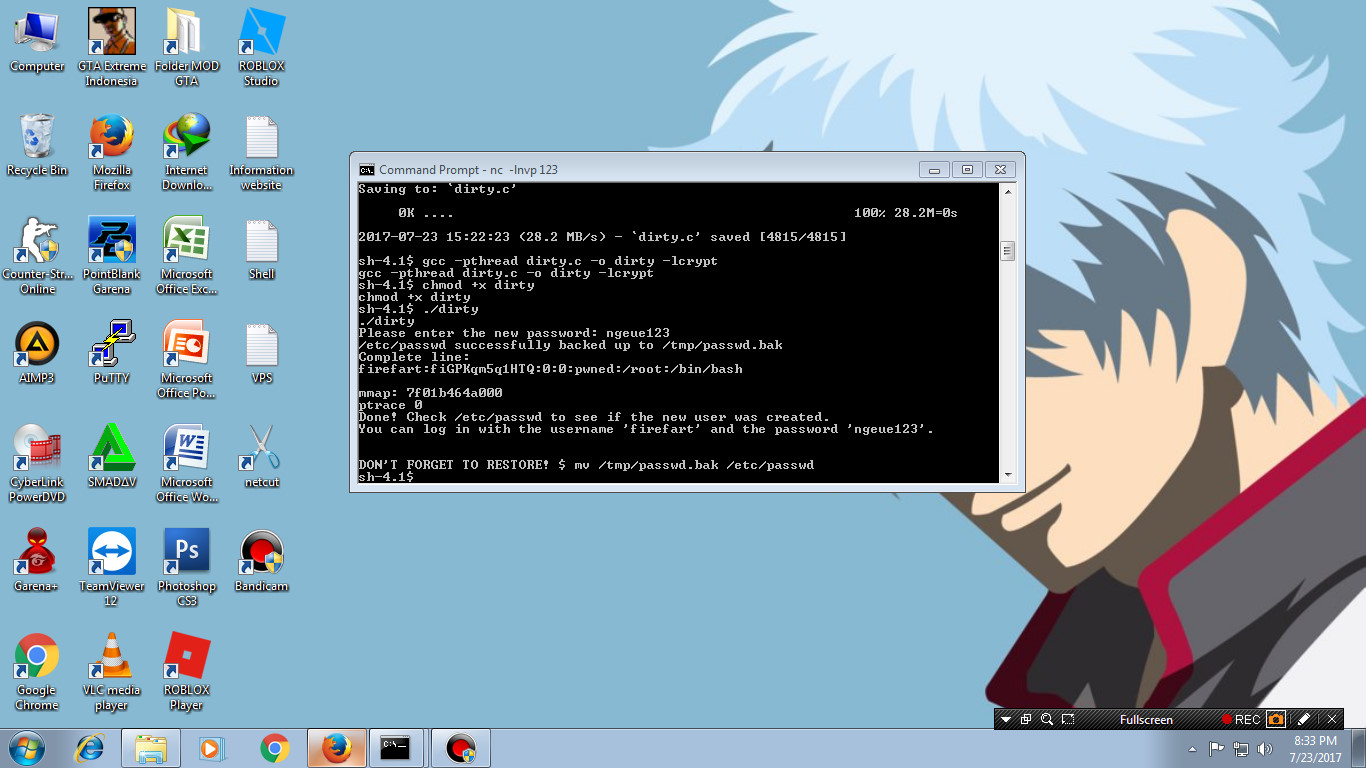Open the Computer desktop icon

(37, 40)
